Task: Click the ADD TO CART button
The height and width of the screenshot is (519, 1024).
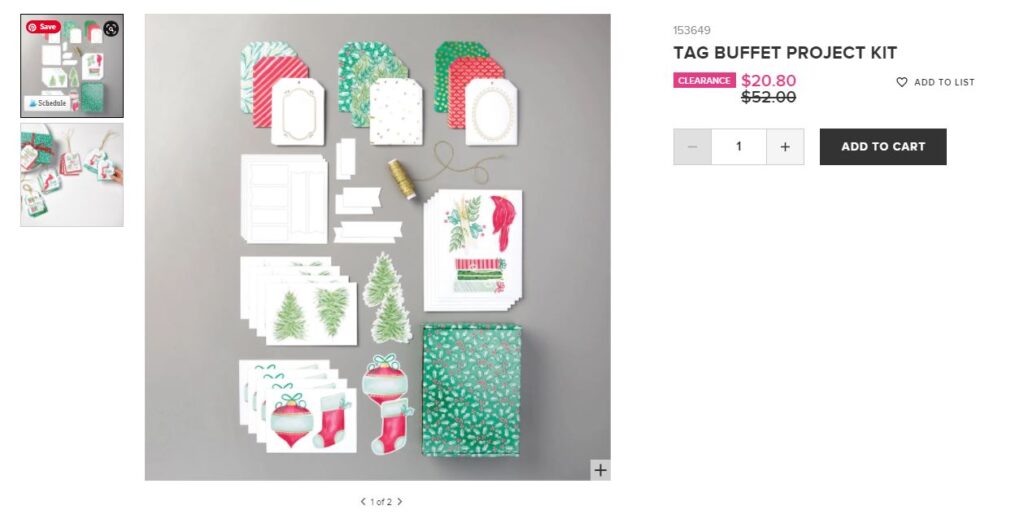Action: click(883, 146)
